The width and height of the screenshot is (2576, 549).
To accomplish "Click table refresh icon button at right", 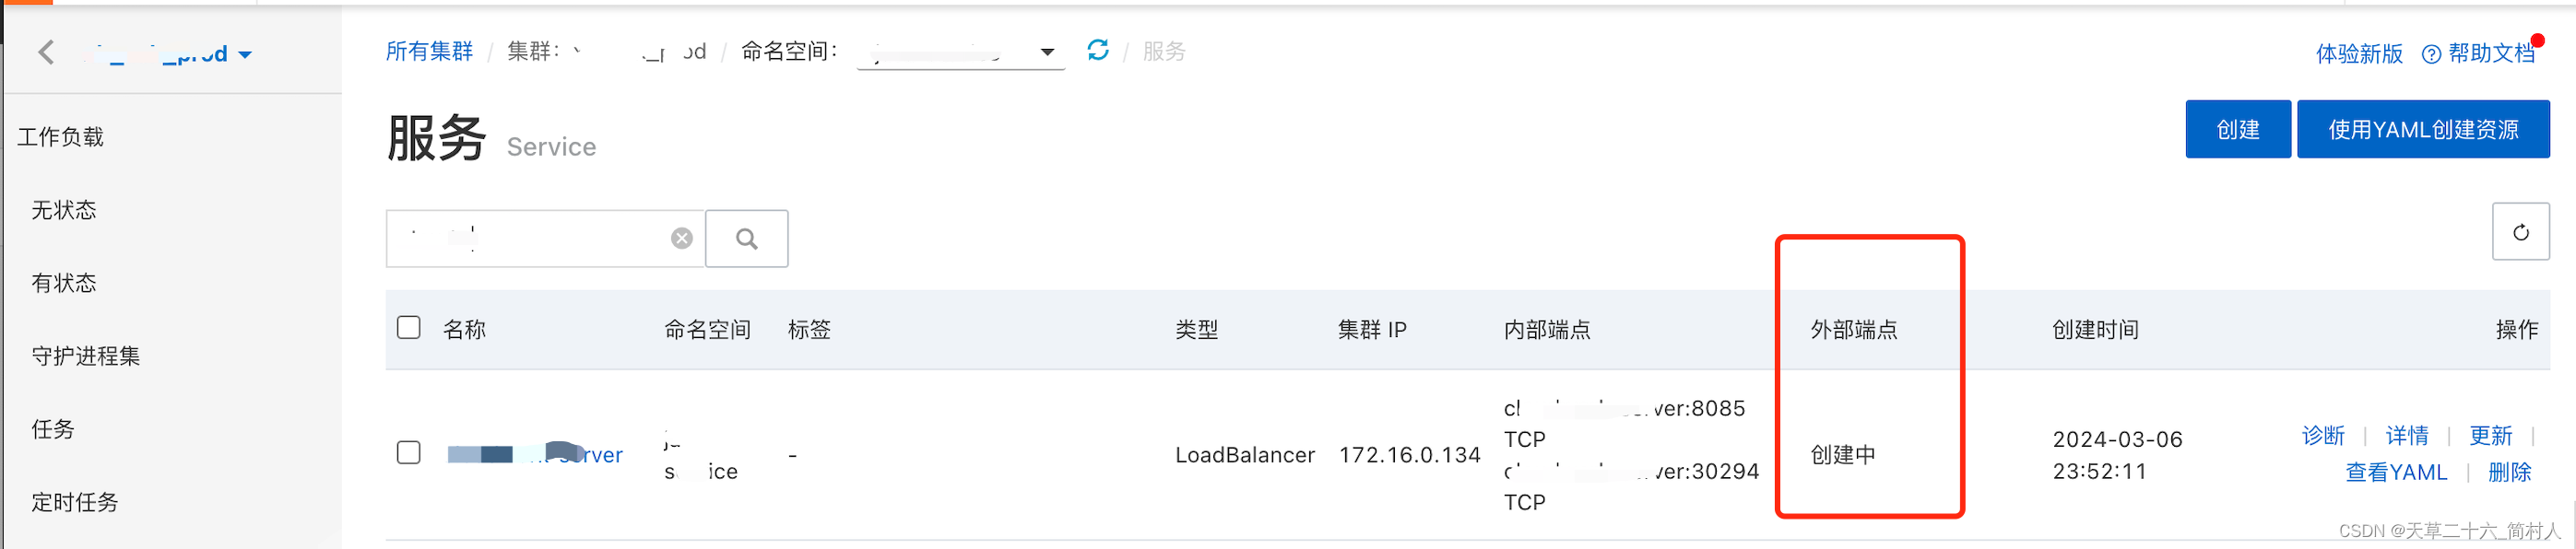I will pyautogui.click(x=2520, y=232).
